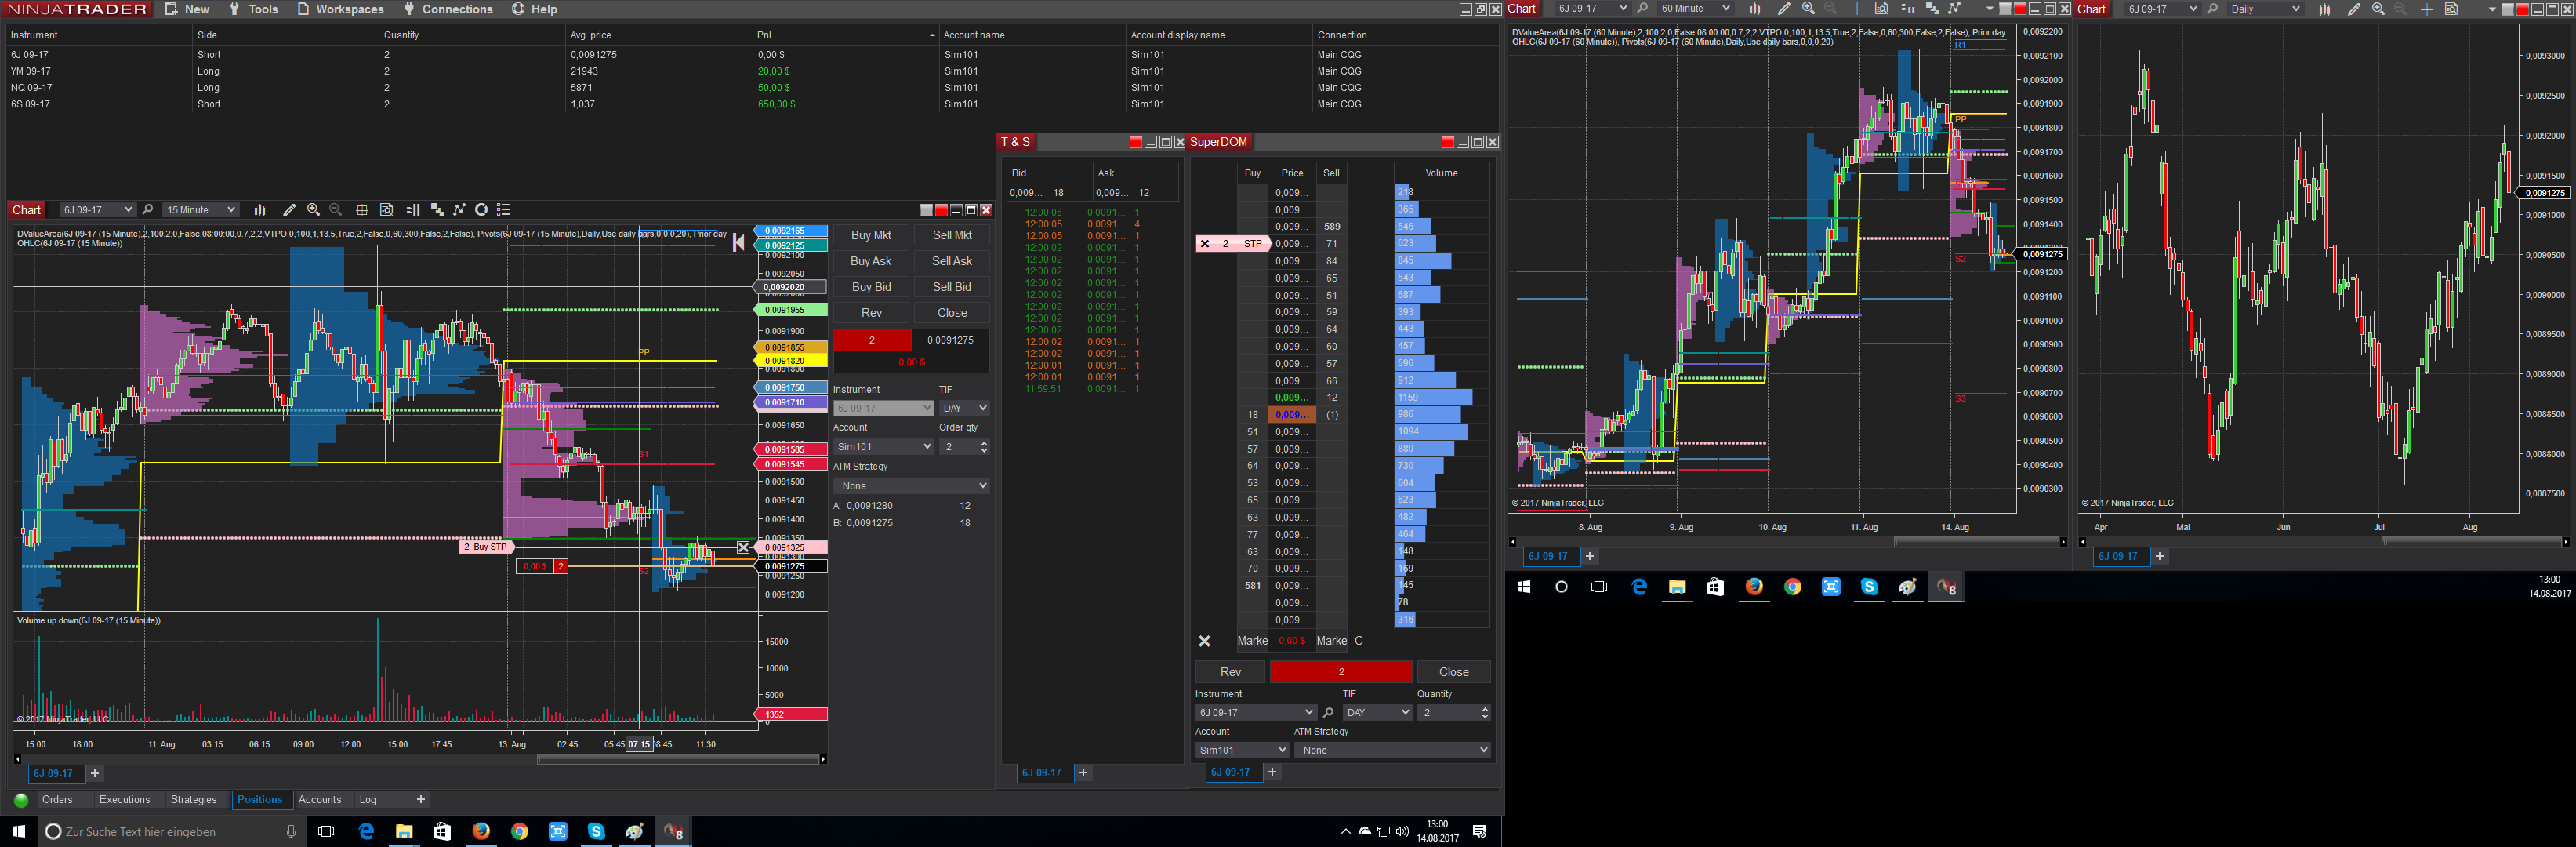Open indicators in the 15 Minute chart
Image resolution: width=2576 pixels, height=847 pixels.
[436, 210]
